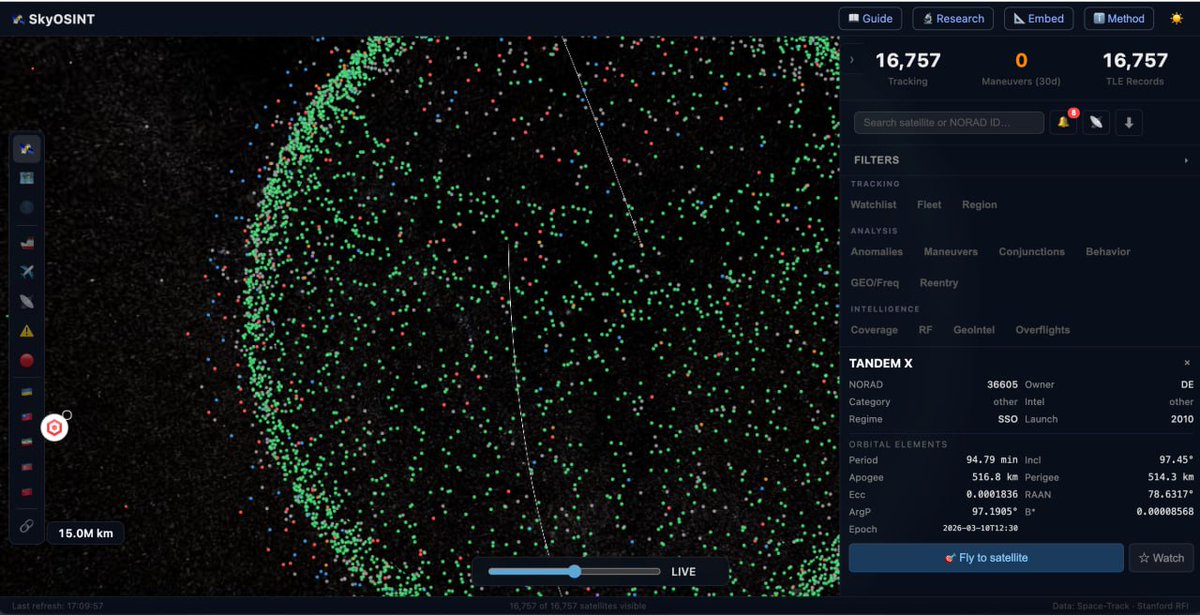Select the ship tracking icon in the sidebar
This screenshot has height=615, width=1200.
click(x=27, y=242)
